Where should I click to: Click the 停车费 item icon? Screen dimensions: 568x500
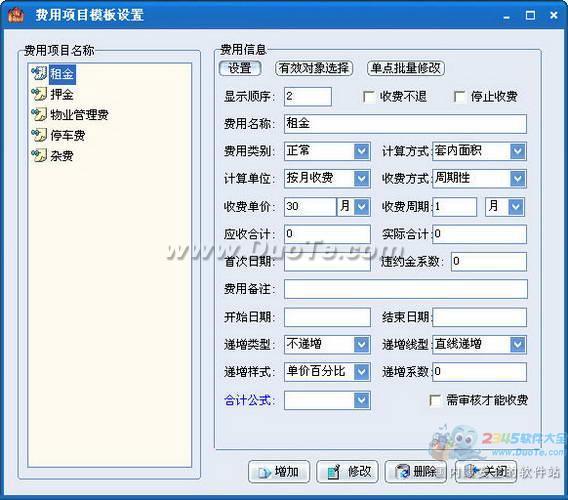[39, 135]
